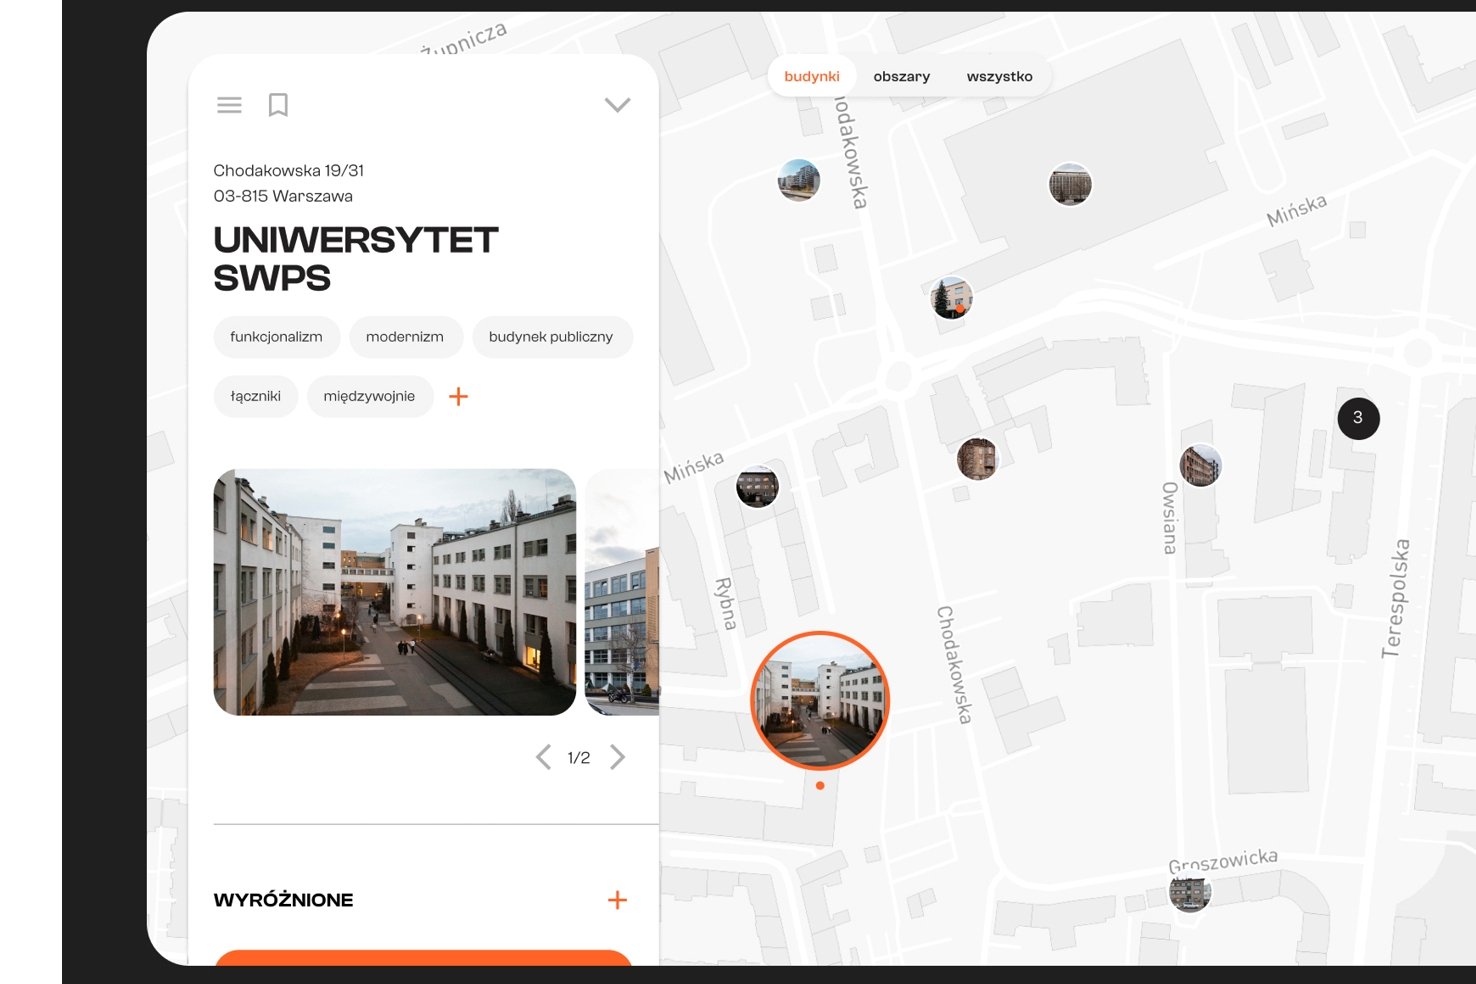Switch to the wszystko tab
1476x984 pixels.
pos(1000,76)
